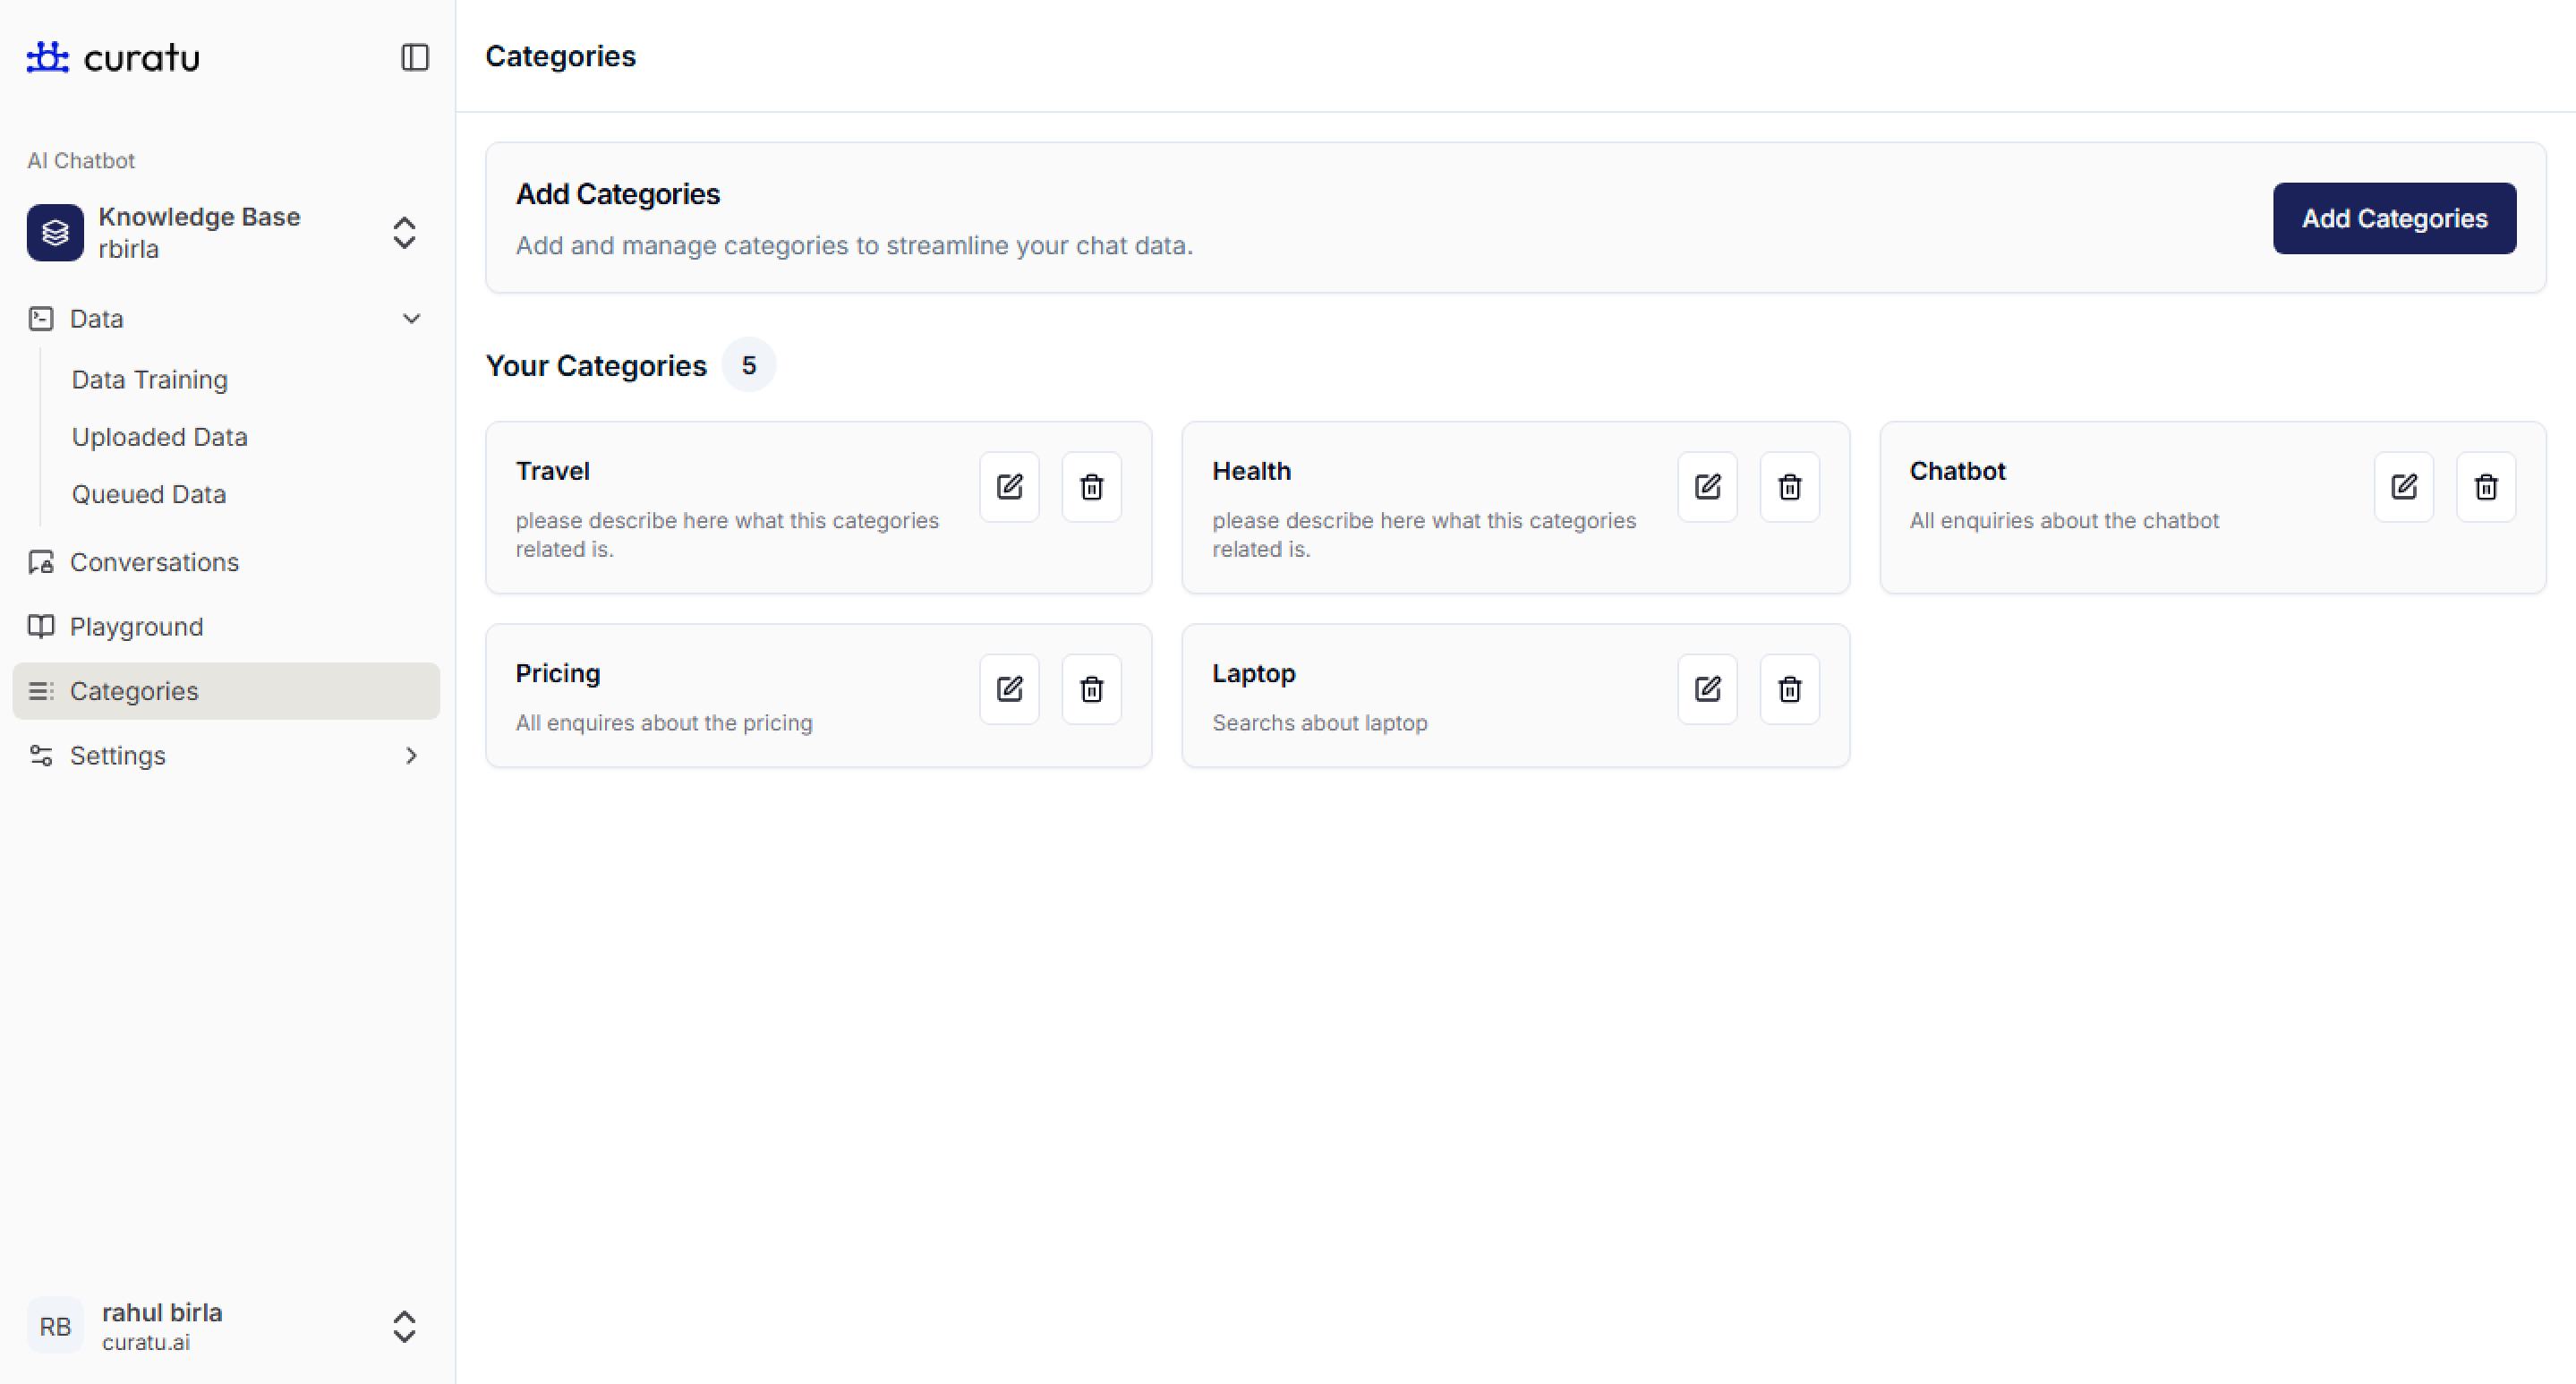Delete the Chatbot category
2576x1384 pixels.
click(x=2485, y=487)
